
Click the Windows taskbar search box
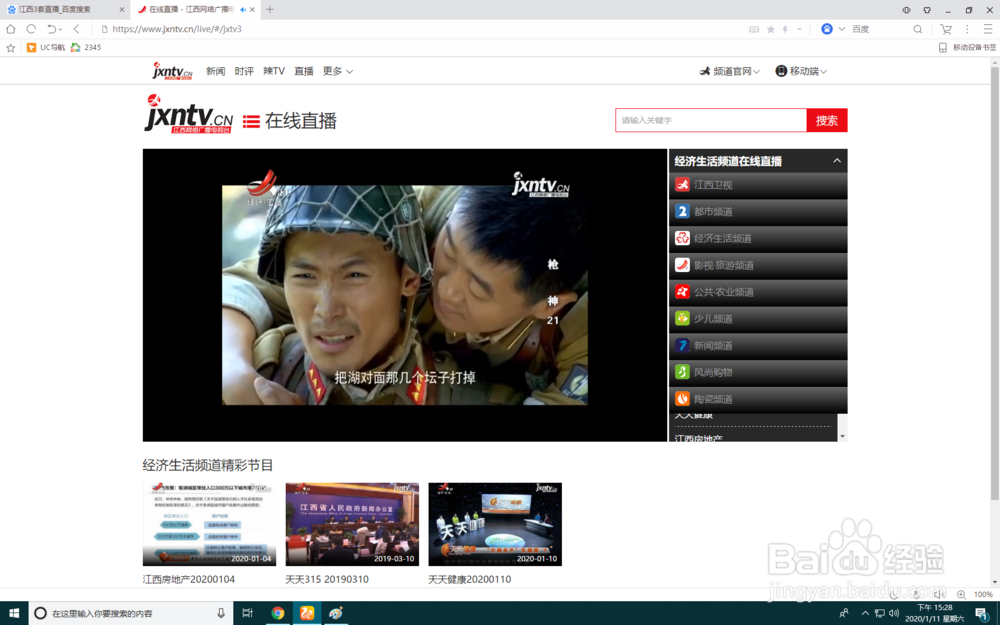tap(131, 613)
